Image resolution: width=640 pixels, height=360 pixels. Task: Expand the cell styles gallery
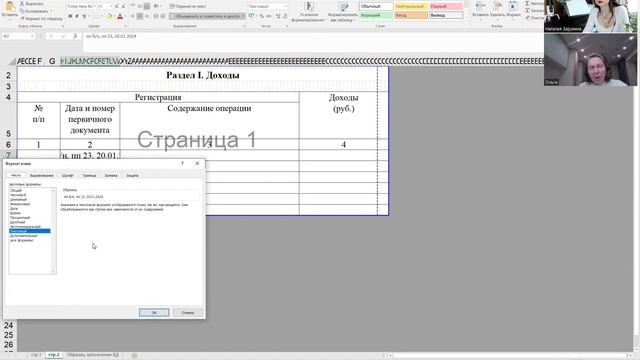466,17
